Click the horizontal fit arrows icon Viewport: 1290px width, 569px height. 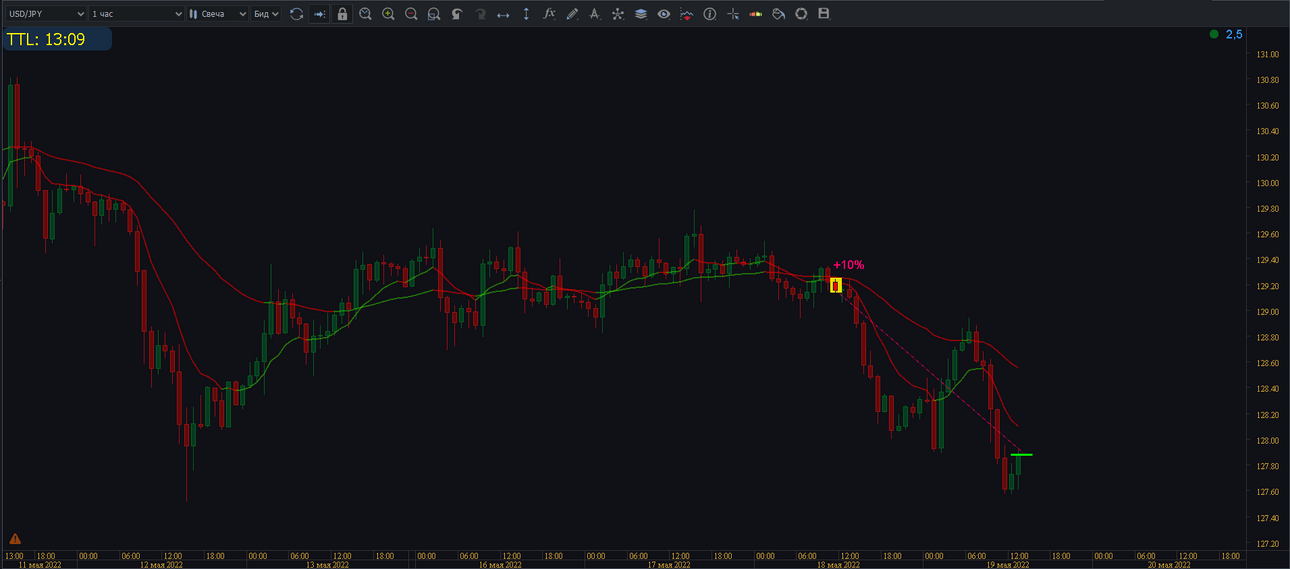pos(503,14)
